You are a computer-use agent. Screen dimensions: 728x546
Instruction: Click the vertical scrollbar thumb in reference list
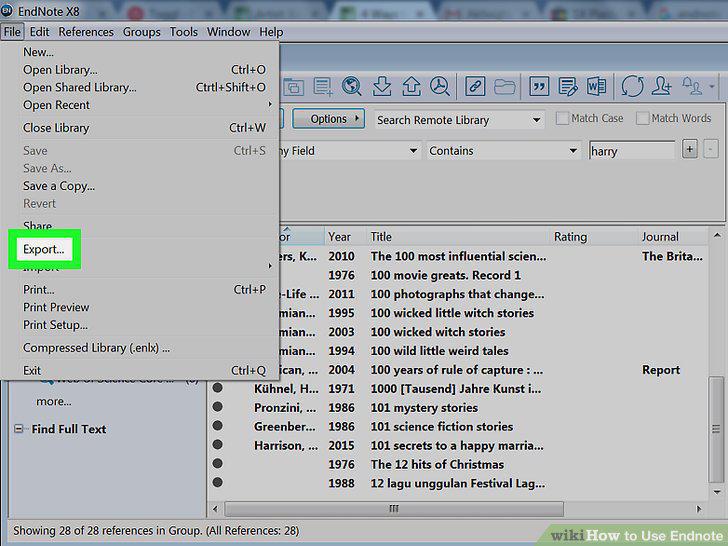(x=716, y=429)
